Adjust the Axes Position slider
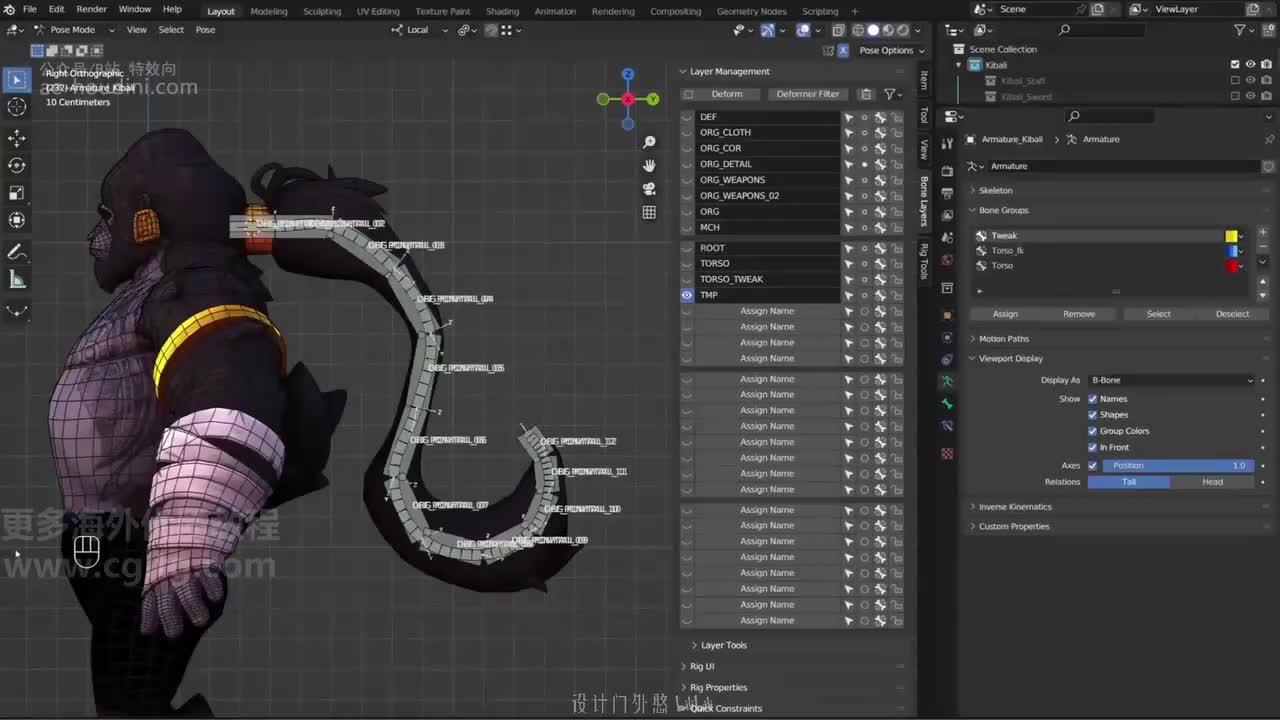Viewport: 1280px width, 720px height. (x=1178, y=466)
